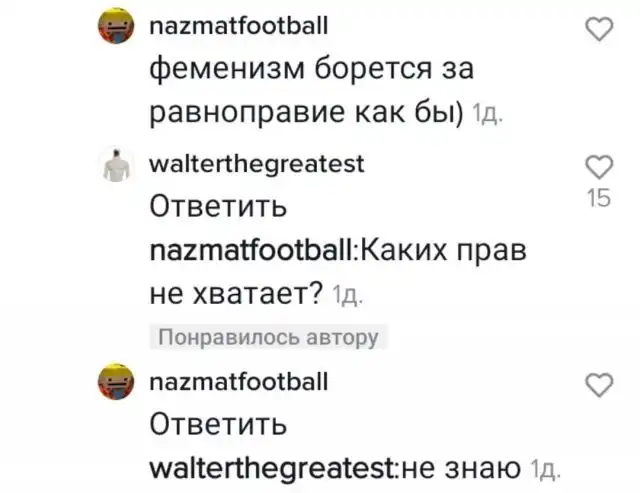Click 'Ответить' above the 'не знаю' reply
The height and width of the screenshot is (493, 640).
218,424
